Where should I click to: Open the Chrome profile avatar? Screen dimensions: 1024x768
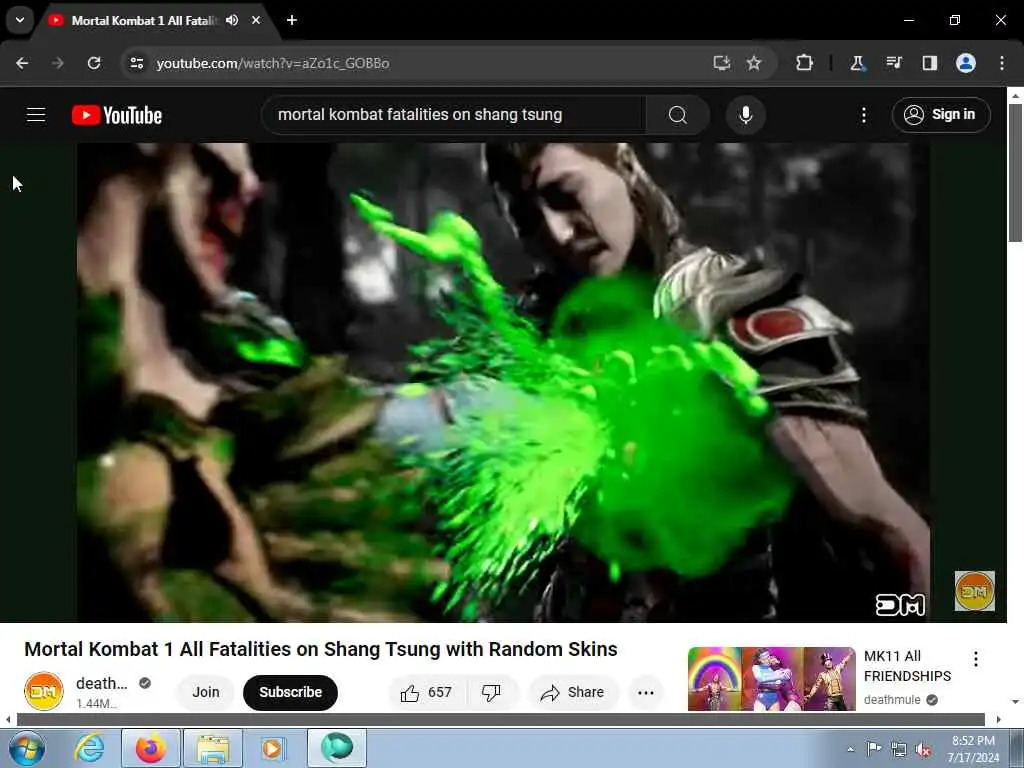coord(966,63)
